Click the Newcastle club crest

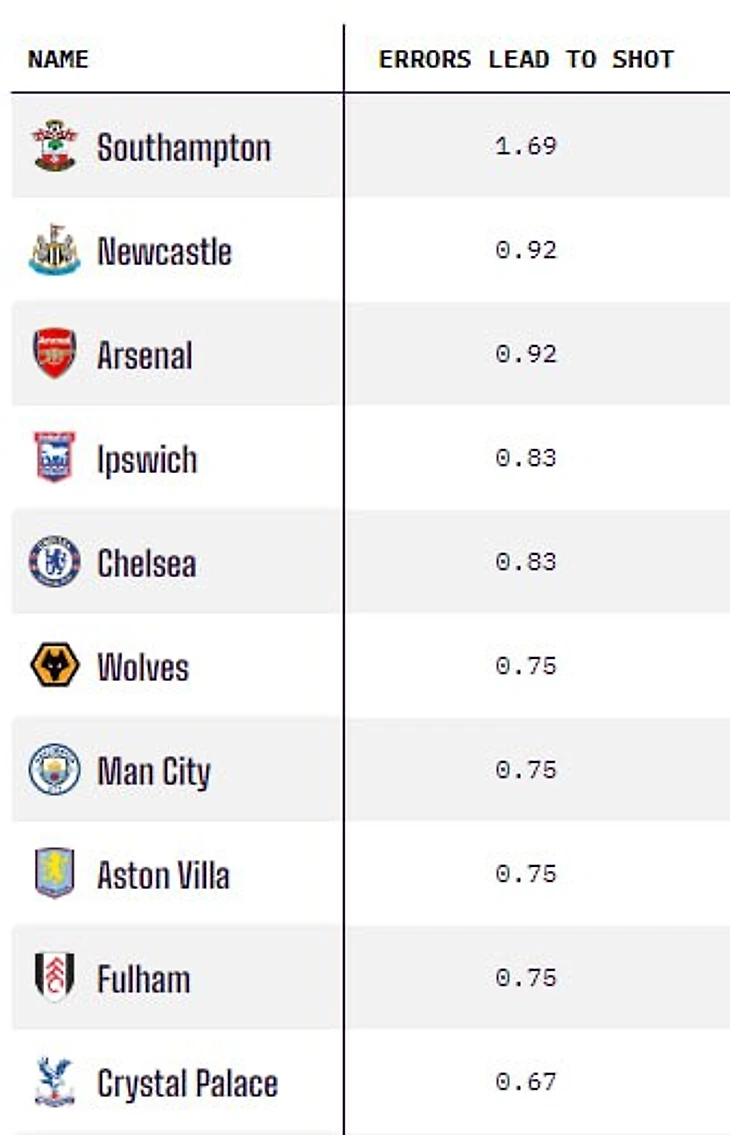54,251
